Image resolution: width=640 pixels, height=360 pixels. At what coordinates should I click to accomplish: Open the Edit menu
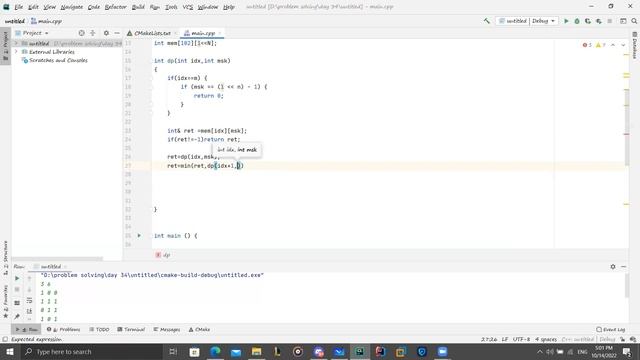(33, 7)
